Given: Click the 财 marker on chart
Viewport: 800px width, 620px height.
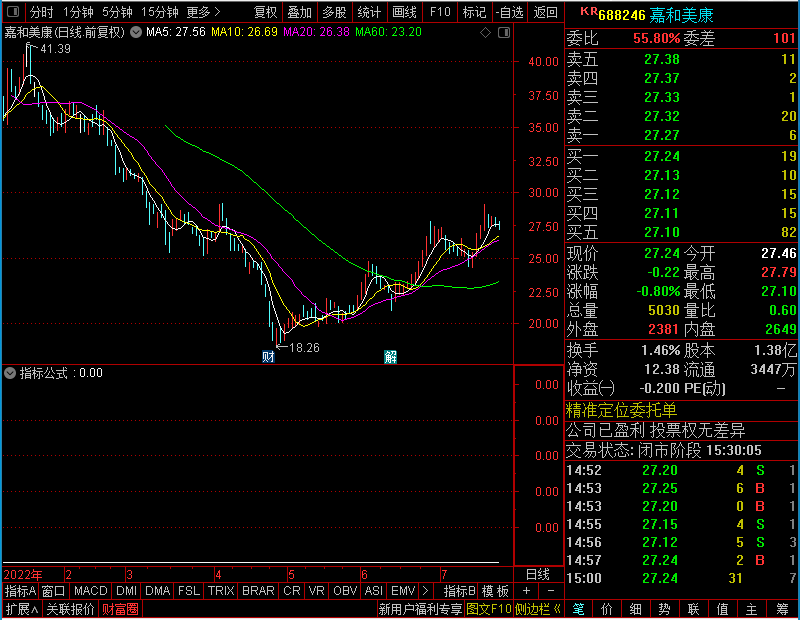Looking at the screenshot, I should [268, 356].
